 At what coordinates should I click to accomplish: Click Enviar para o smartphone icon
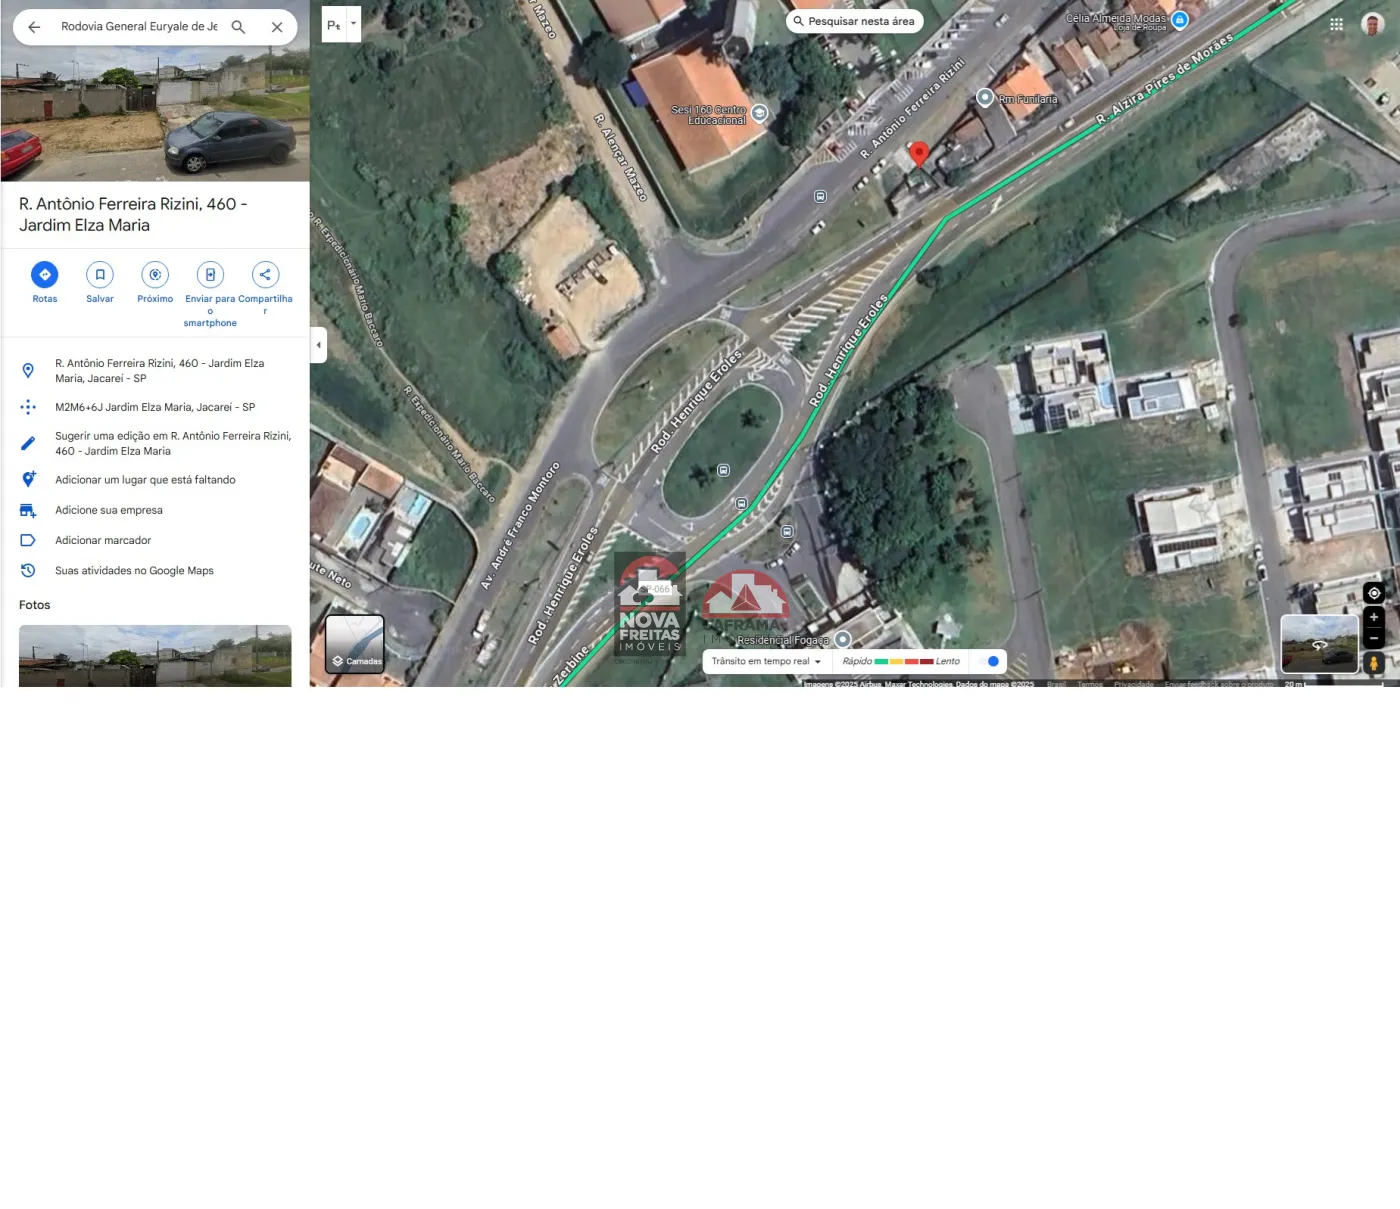(x=210, y=275)
